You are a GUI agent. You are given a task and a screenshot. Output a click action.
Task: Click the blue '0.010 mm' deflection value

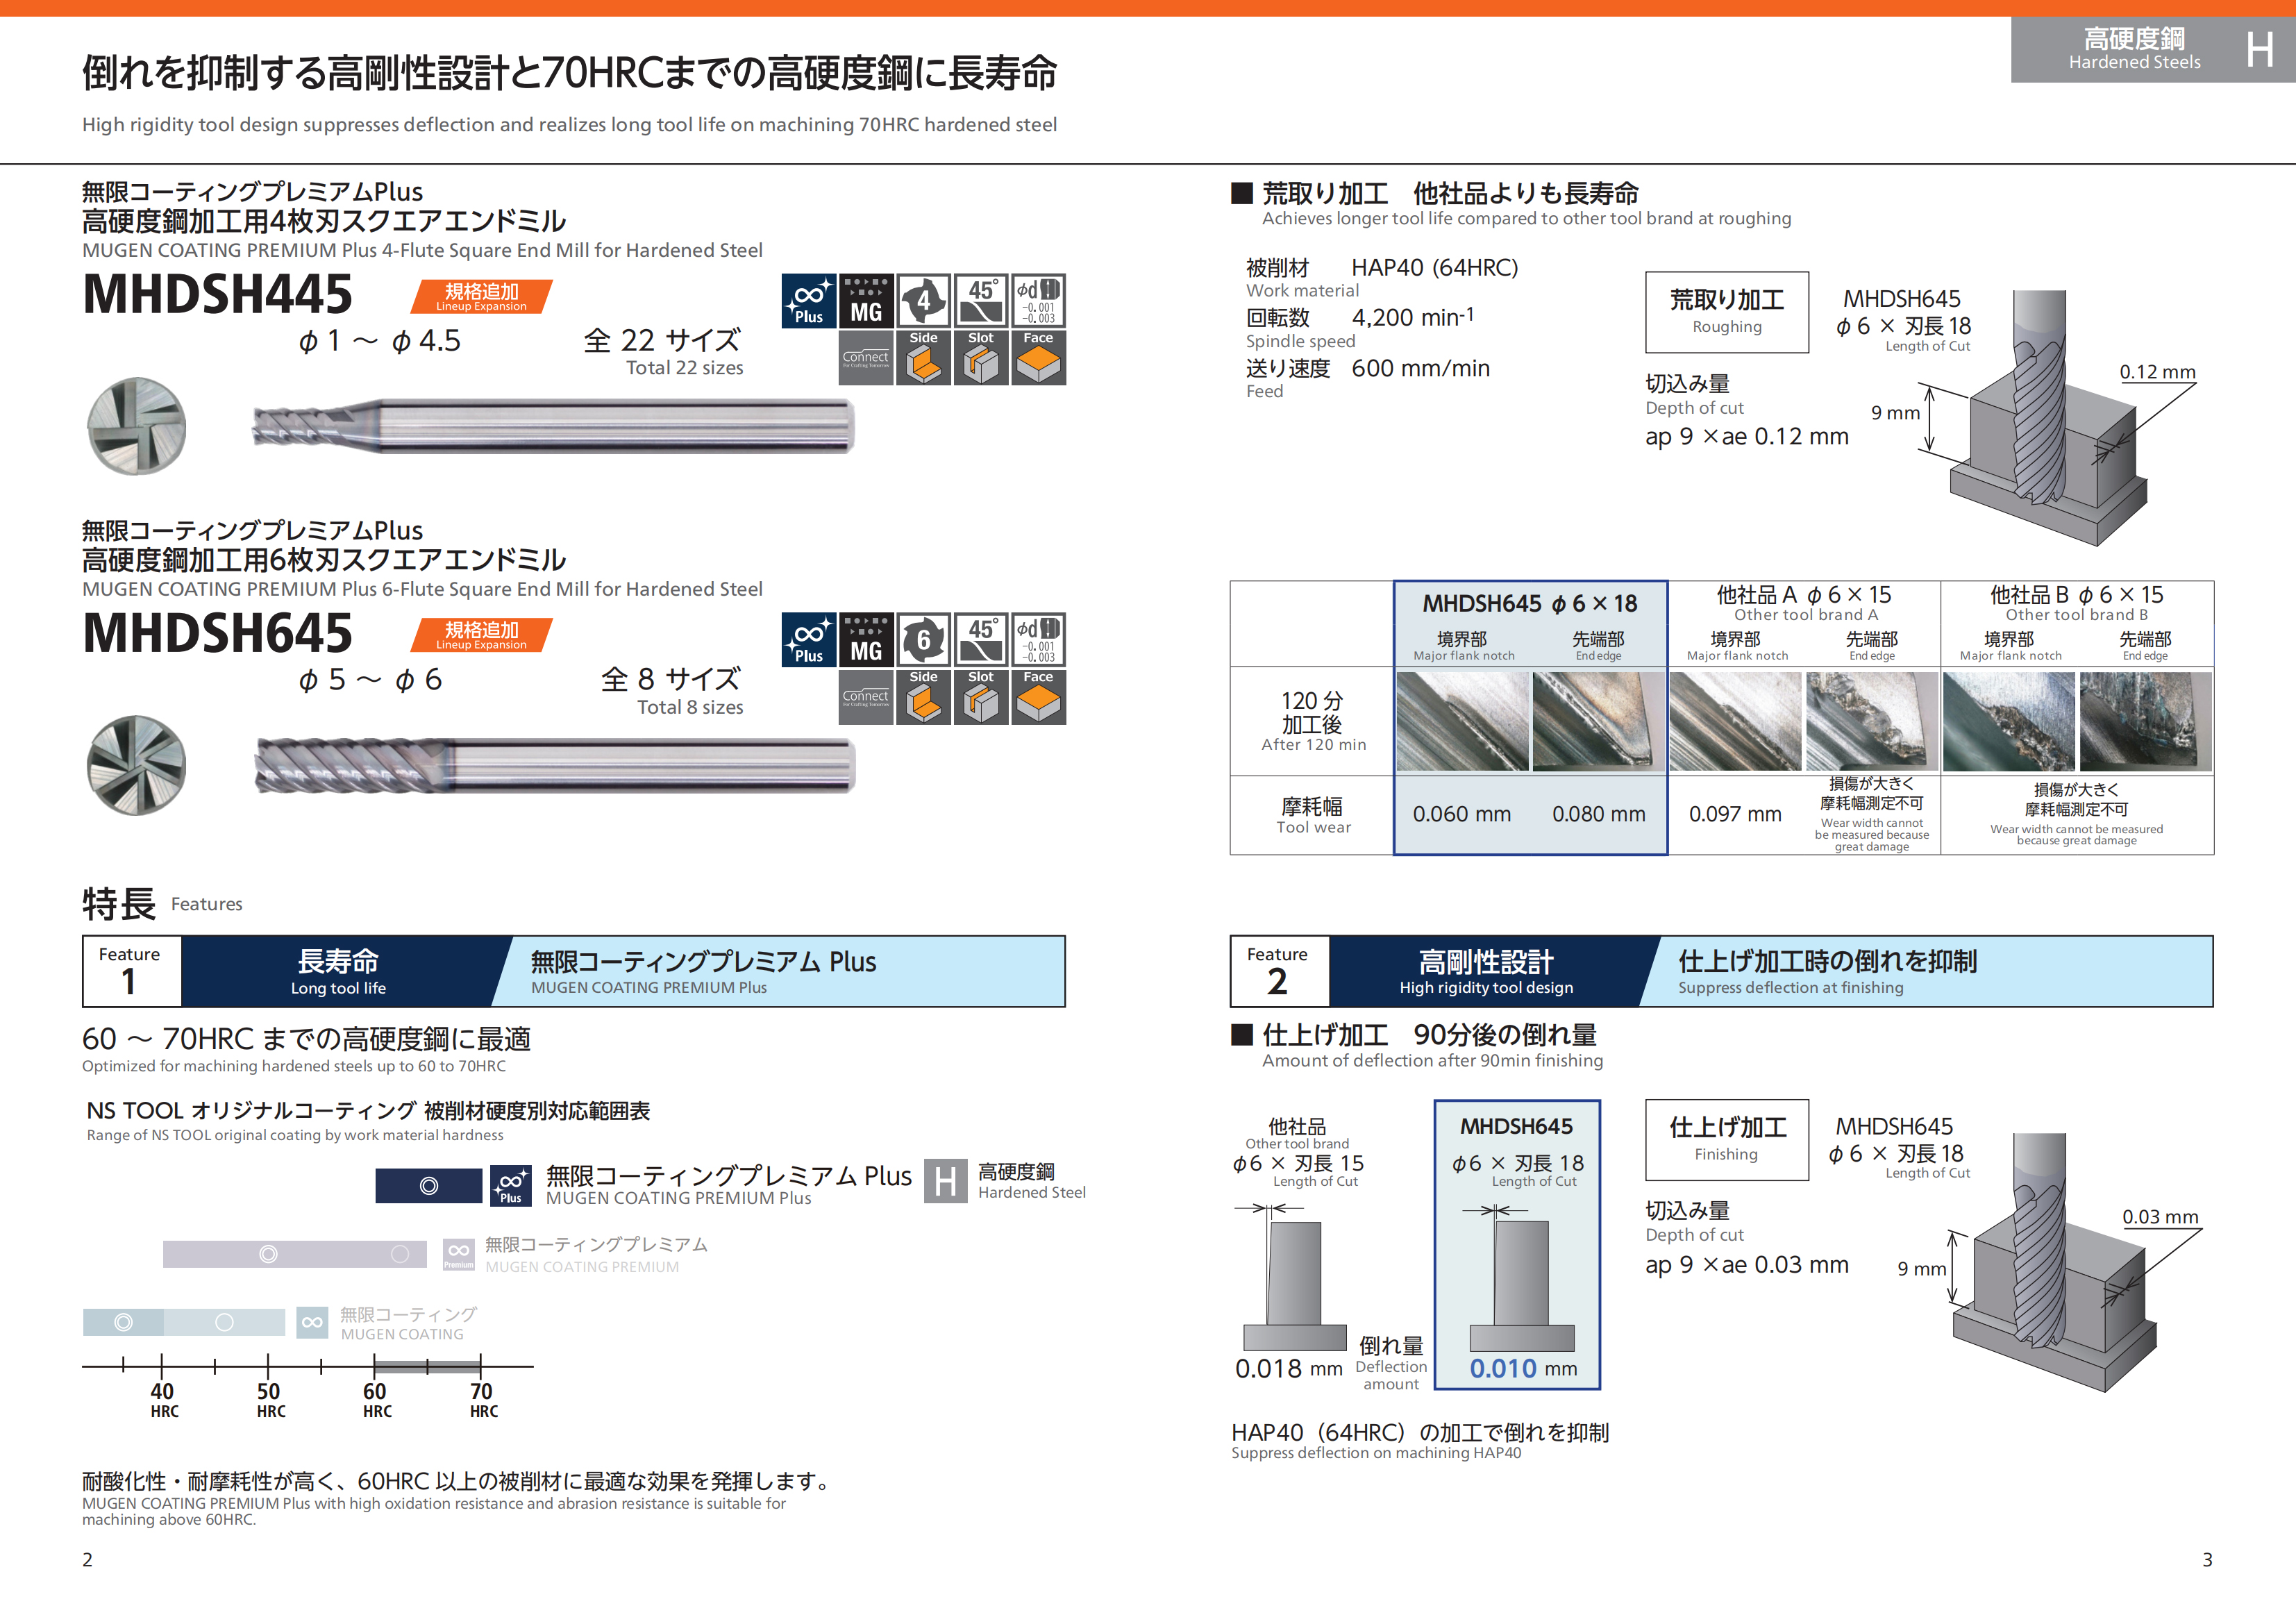pos(1523,1369)
